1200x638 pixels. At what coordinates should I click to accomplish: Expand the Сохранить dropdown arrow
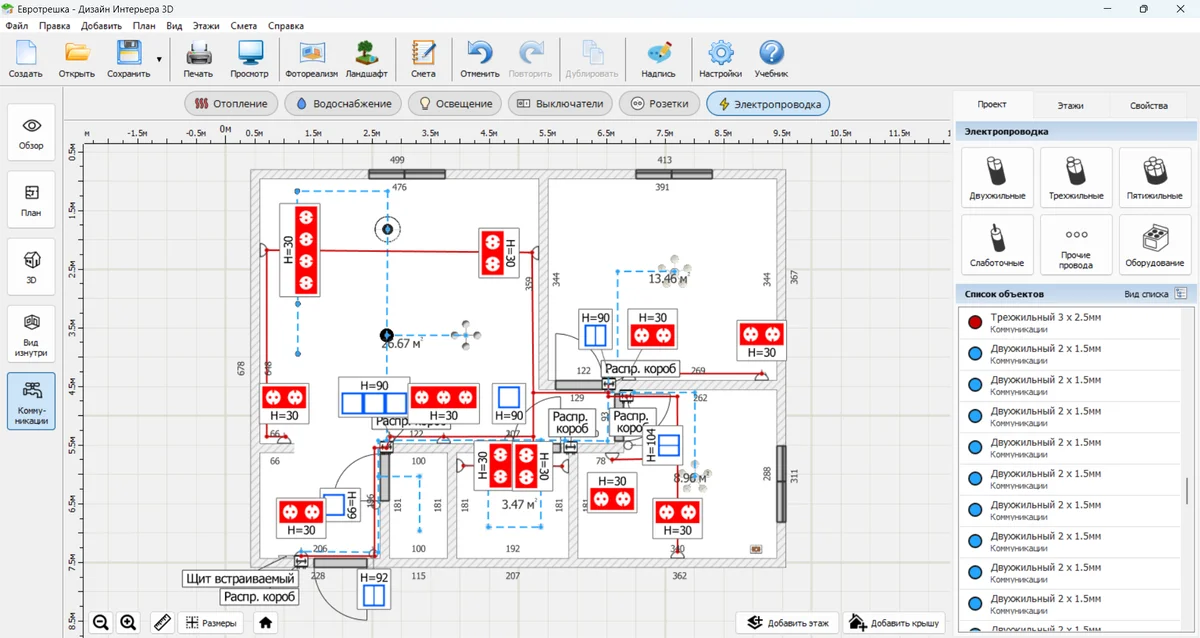coord(159,59)
